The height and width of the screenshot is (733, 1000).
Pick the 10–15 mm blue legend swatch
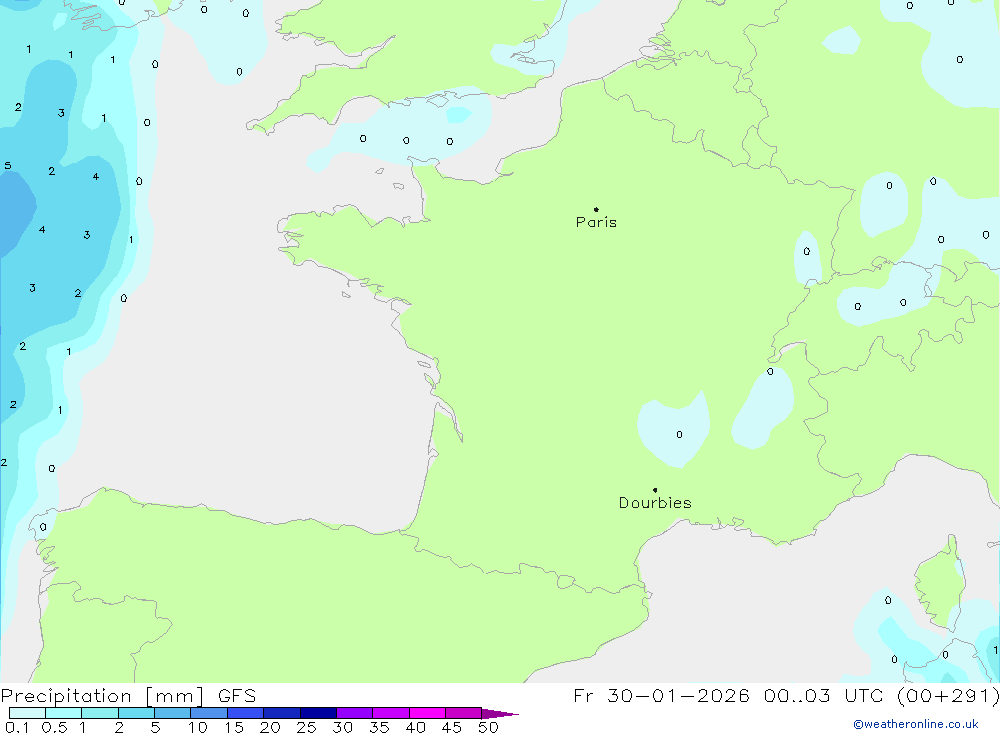tap(209, 713)
